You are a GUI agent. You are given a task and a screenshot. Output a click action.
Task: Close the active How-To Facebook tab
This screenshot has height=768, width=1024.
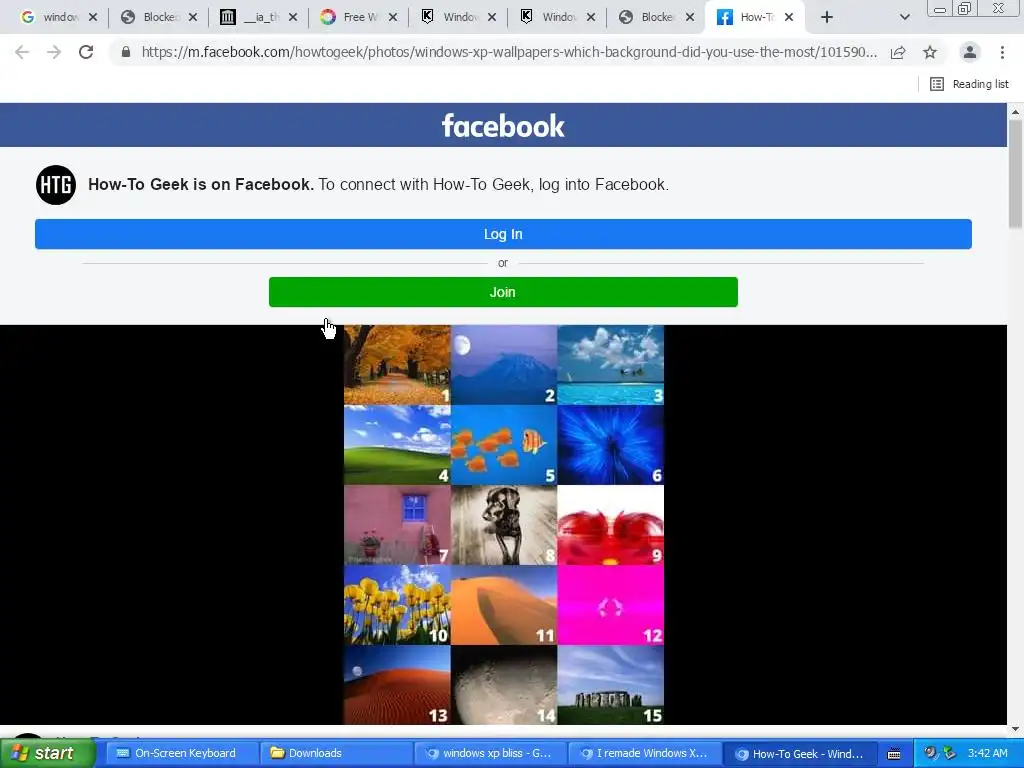pyautogui.click(x=789, y=18)
